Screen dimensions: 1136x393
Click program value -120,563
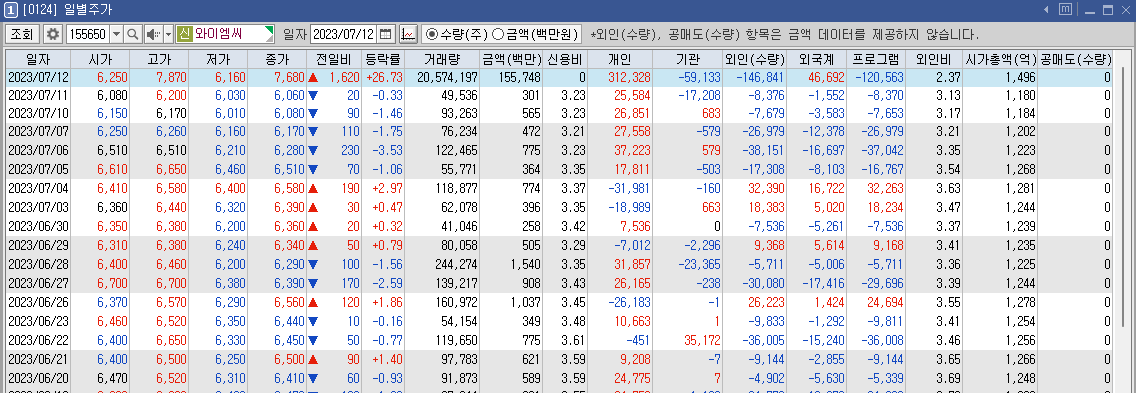point(879,77)
